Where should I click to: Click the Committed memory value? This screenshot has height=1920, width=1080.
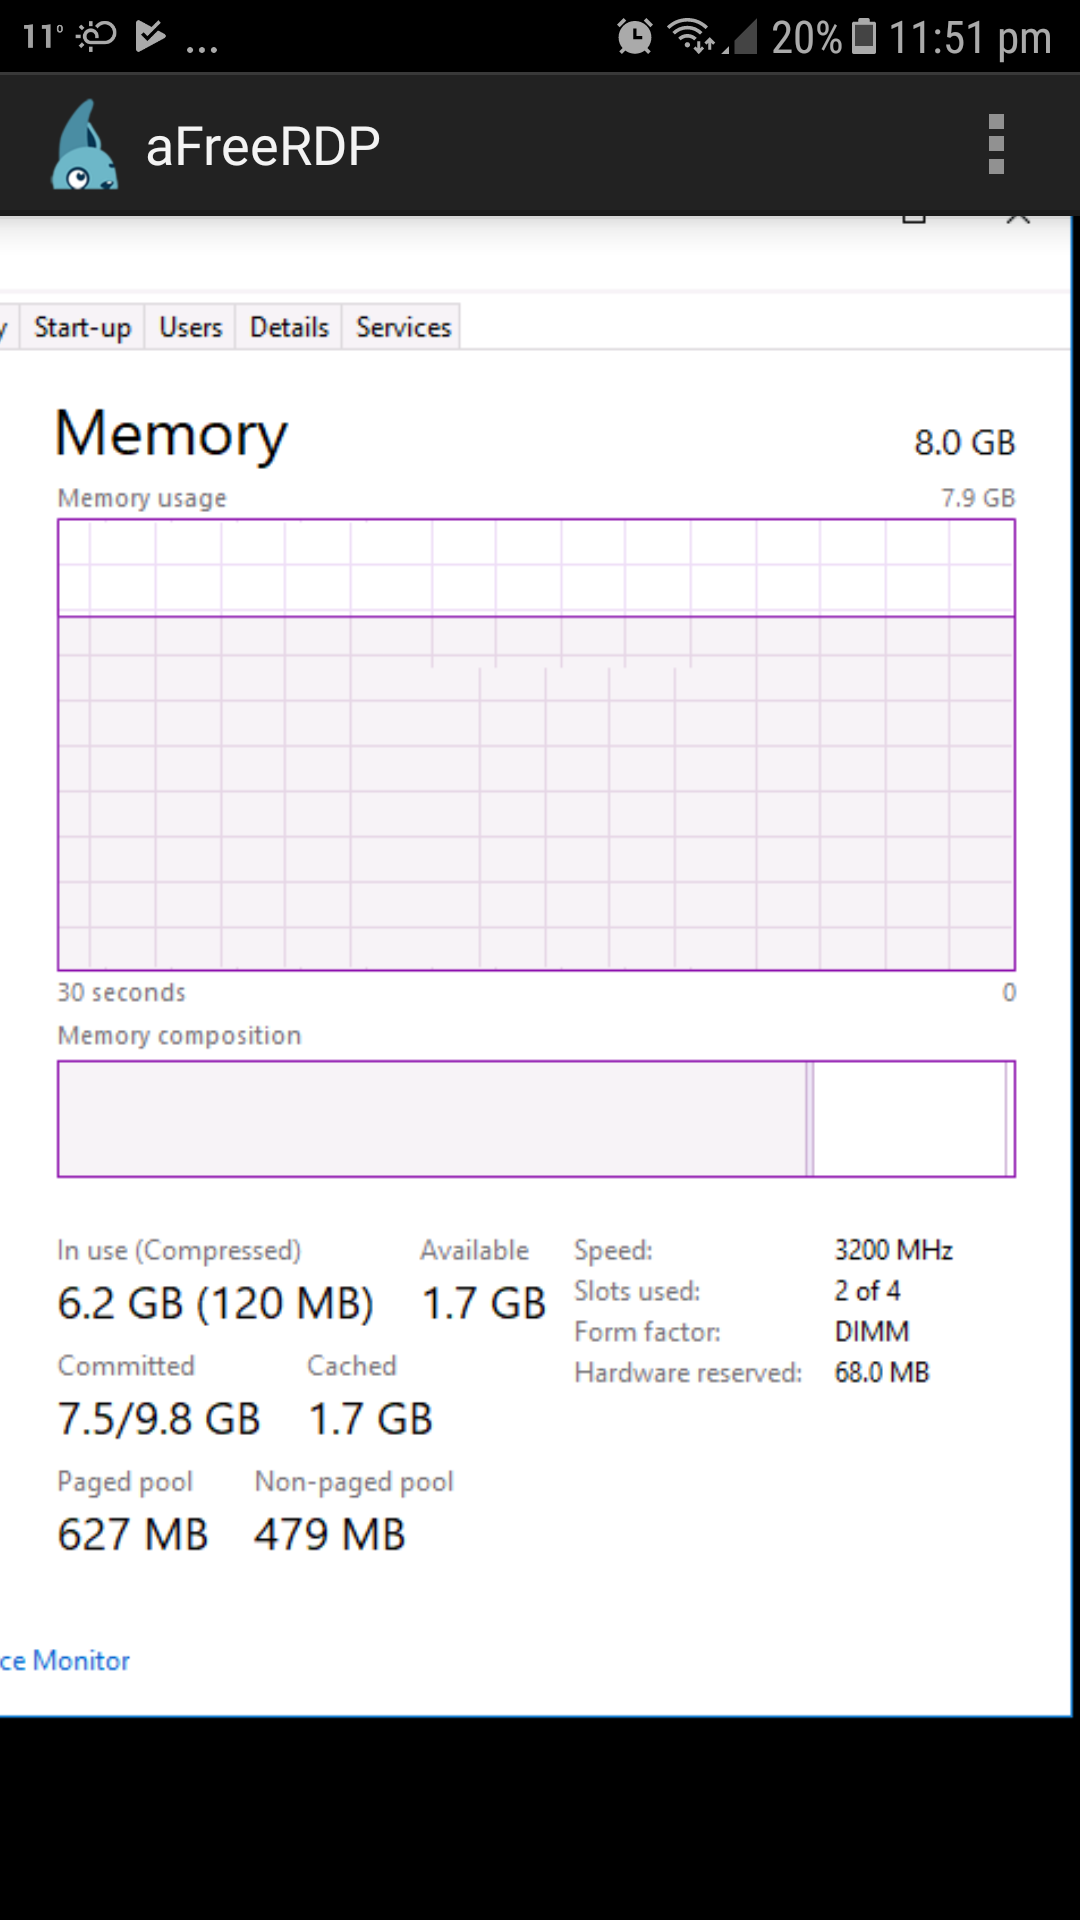158,1416
